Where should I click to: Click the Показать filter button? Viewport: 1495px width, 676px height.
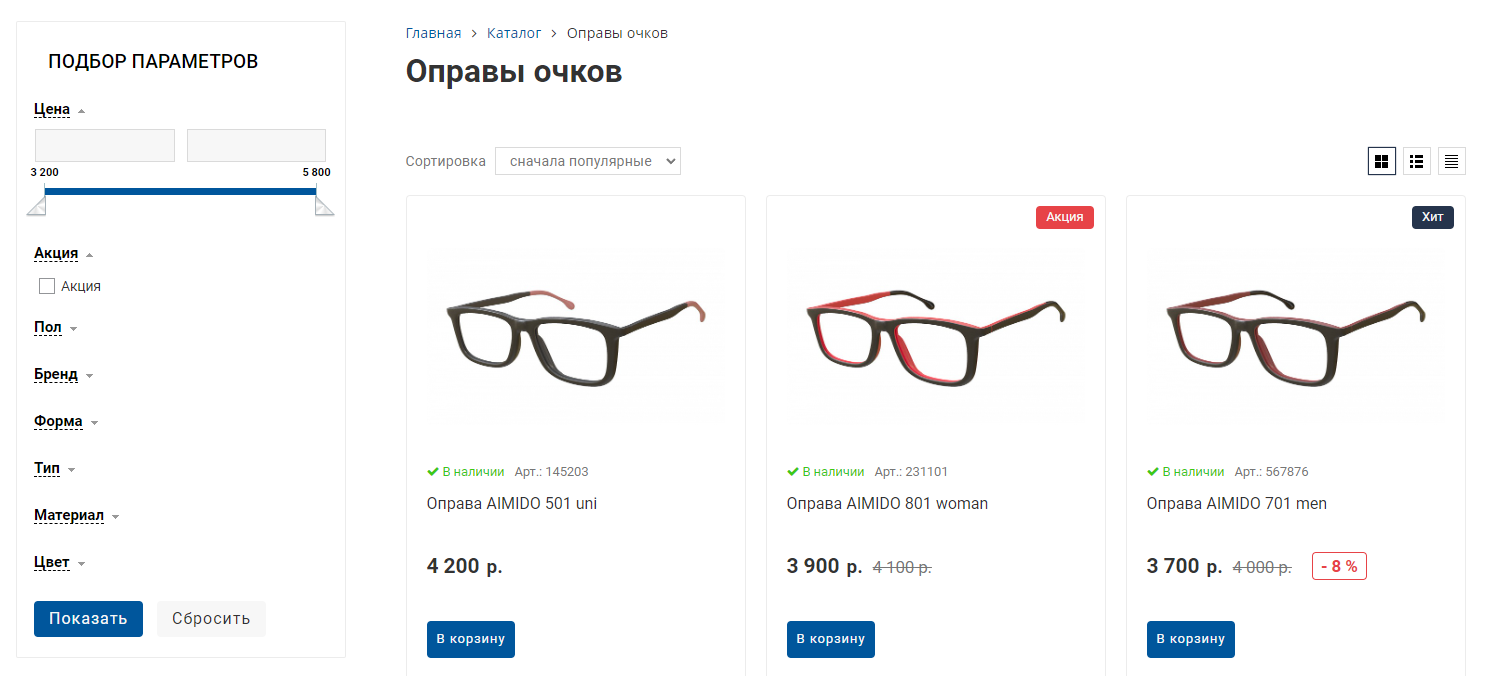click(x=88, y=619)
